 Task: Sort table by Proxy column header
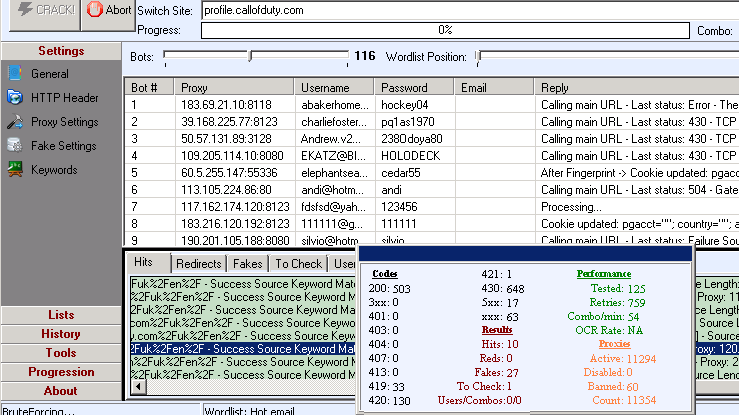coord(234,88)
